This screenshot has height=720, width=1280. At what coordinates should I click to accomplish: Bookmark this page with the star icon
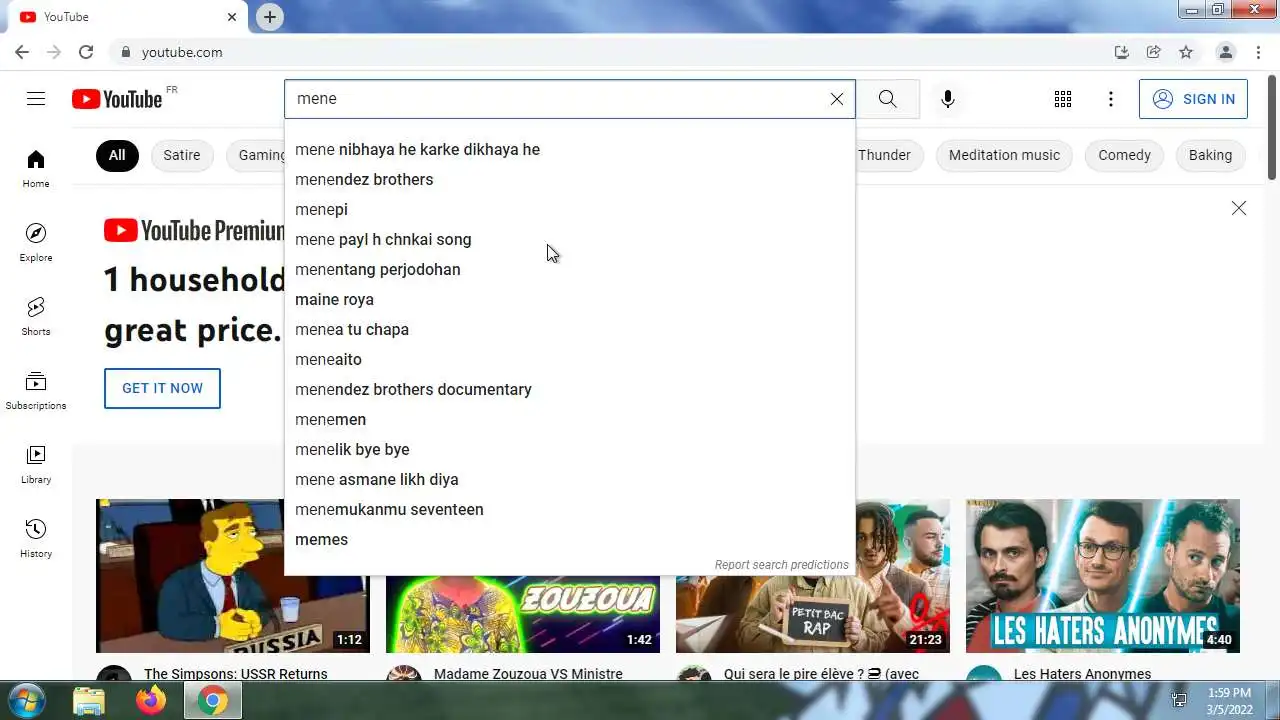[1186, 52]
